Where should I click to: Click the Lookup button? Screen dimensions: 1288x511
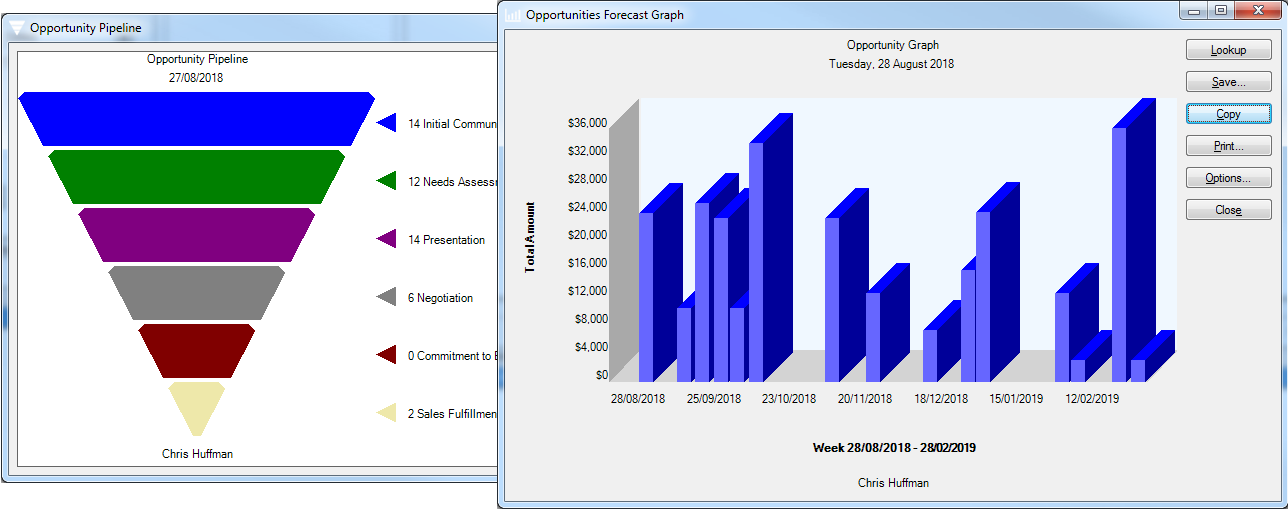tap(1228, 50)
